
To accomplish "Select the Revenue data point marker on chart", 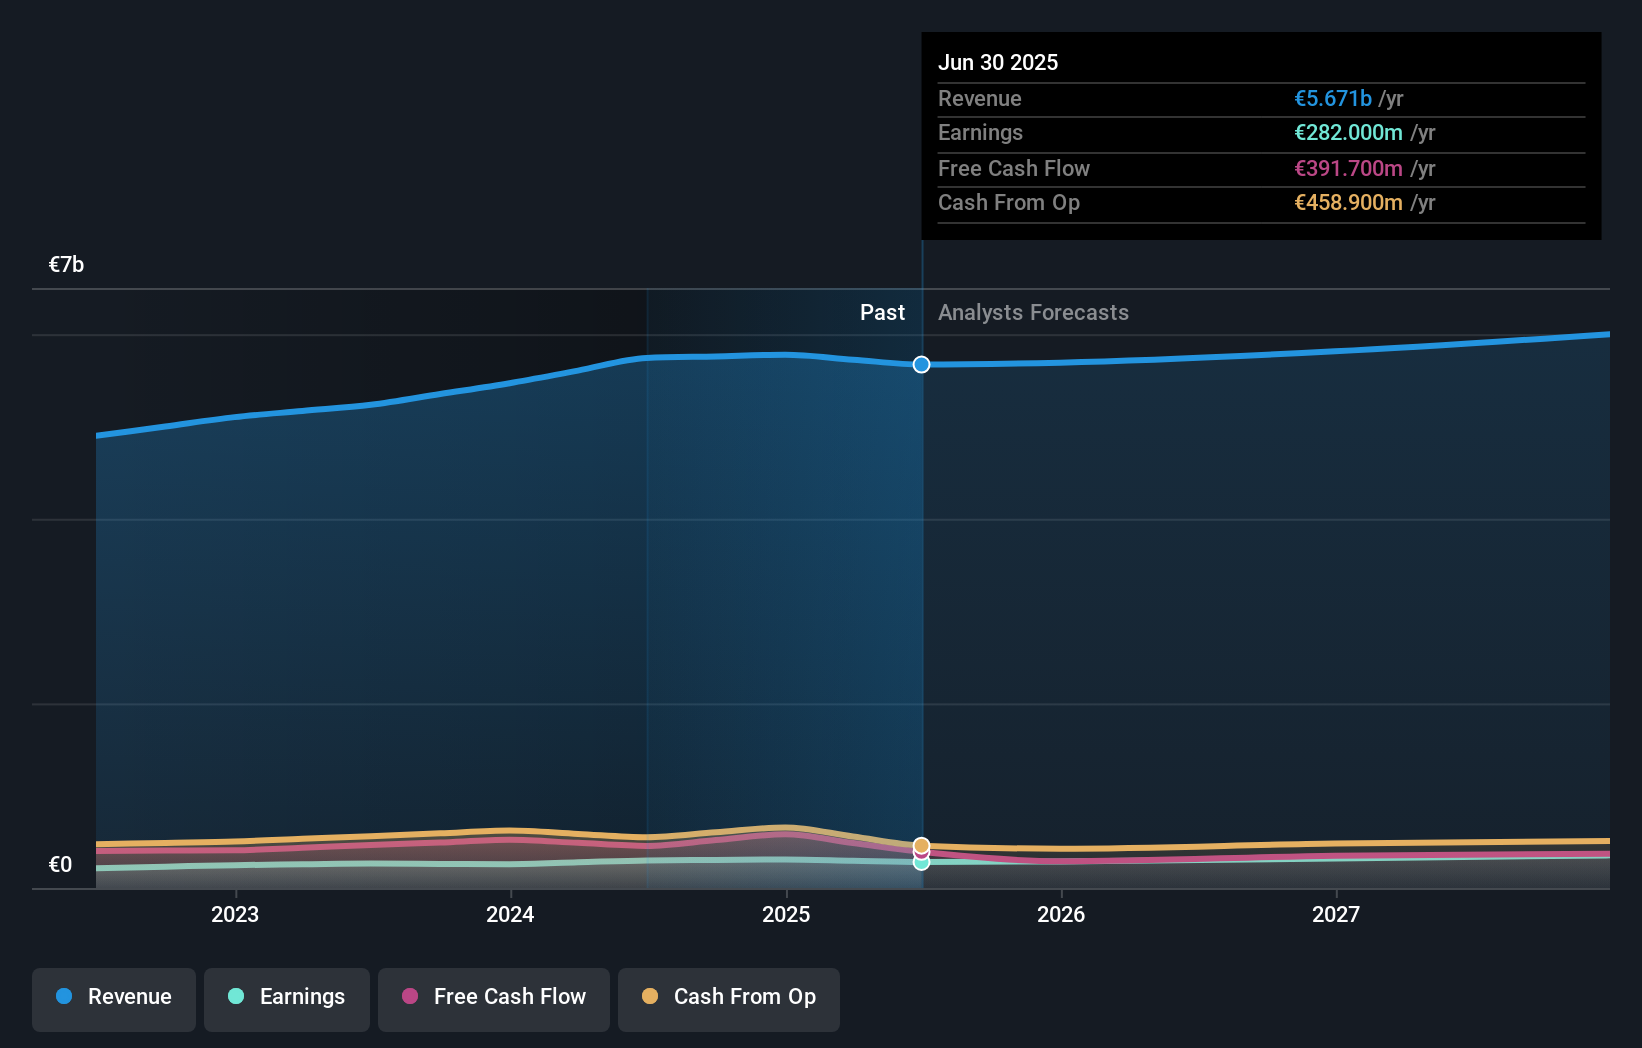I will tap(920, 364).
